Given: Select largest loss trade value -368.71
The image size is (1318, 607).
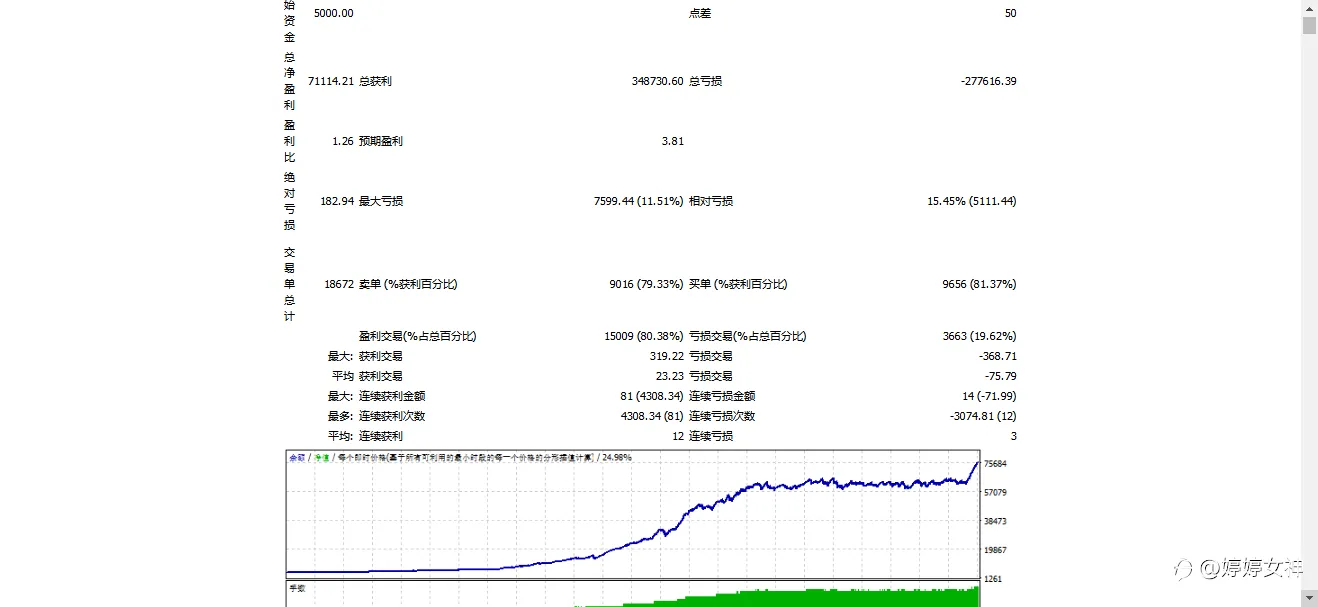Looking at the screenshot, I should point(996,356).
